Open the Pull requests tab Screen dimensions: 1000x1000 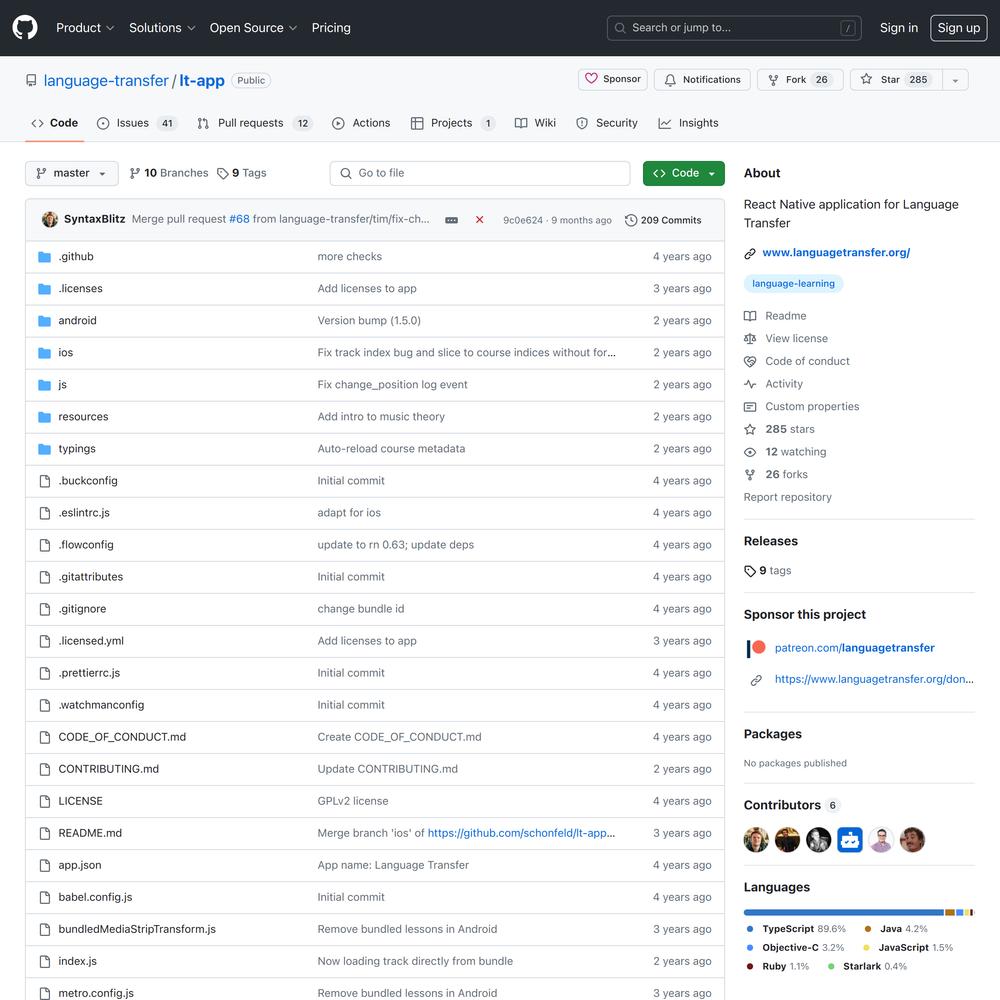click(x=254, y=122)
